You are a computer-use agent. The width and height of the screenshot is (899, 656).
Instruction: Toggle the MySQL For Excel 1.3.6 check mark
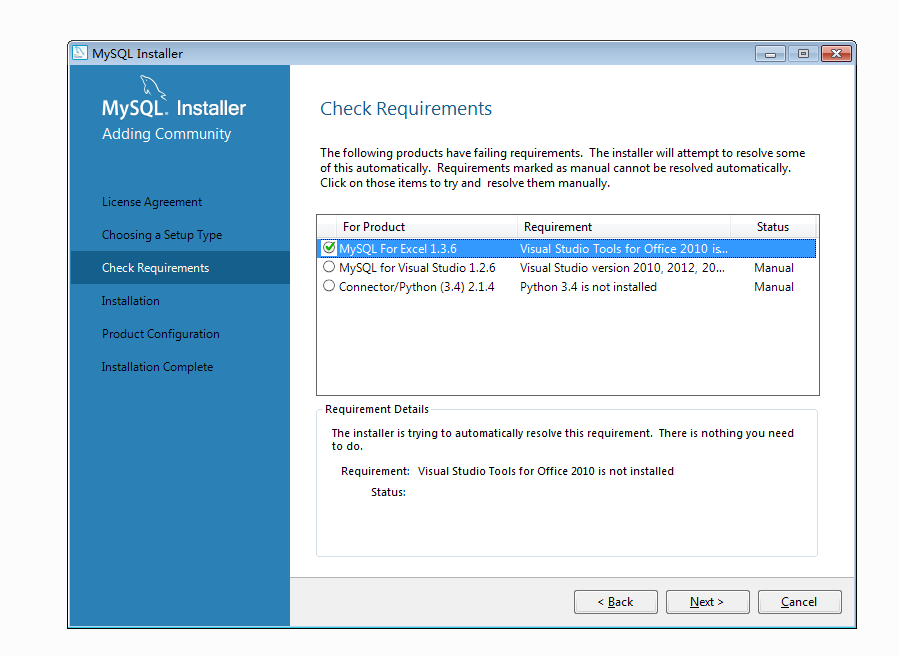pos(329,248)
